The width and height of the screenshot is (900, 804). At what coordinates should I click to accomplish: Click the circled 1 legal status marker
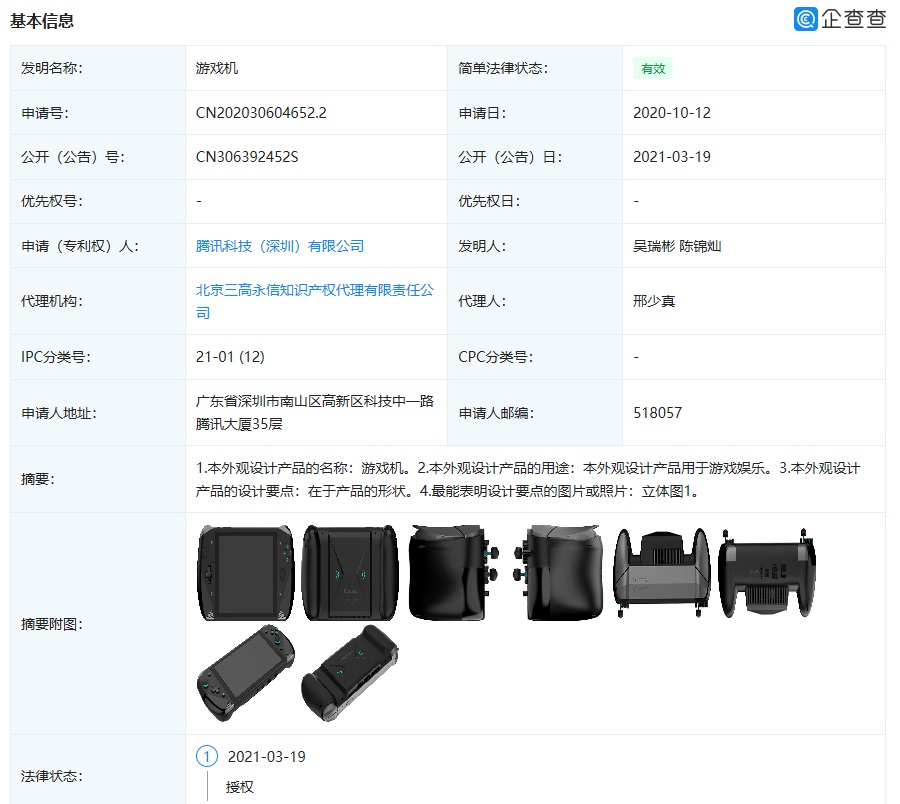(x=207, y=756)
